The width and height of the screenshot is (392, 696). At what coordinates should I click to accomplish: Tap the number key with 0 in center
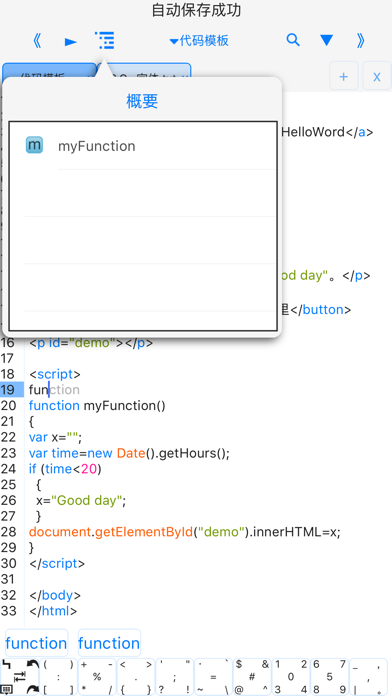(291, 677)
